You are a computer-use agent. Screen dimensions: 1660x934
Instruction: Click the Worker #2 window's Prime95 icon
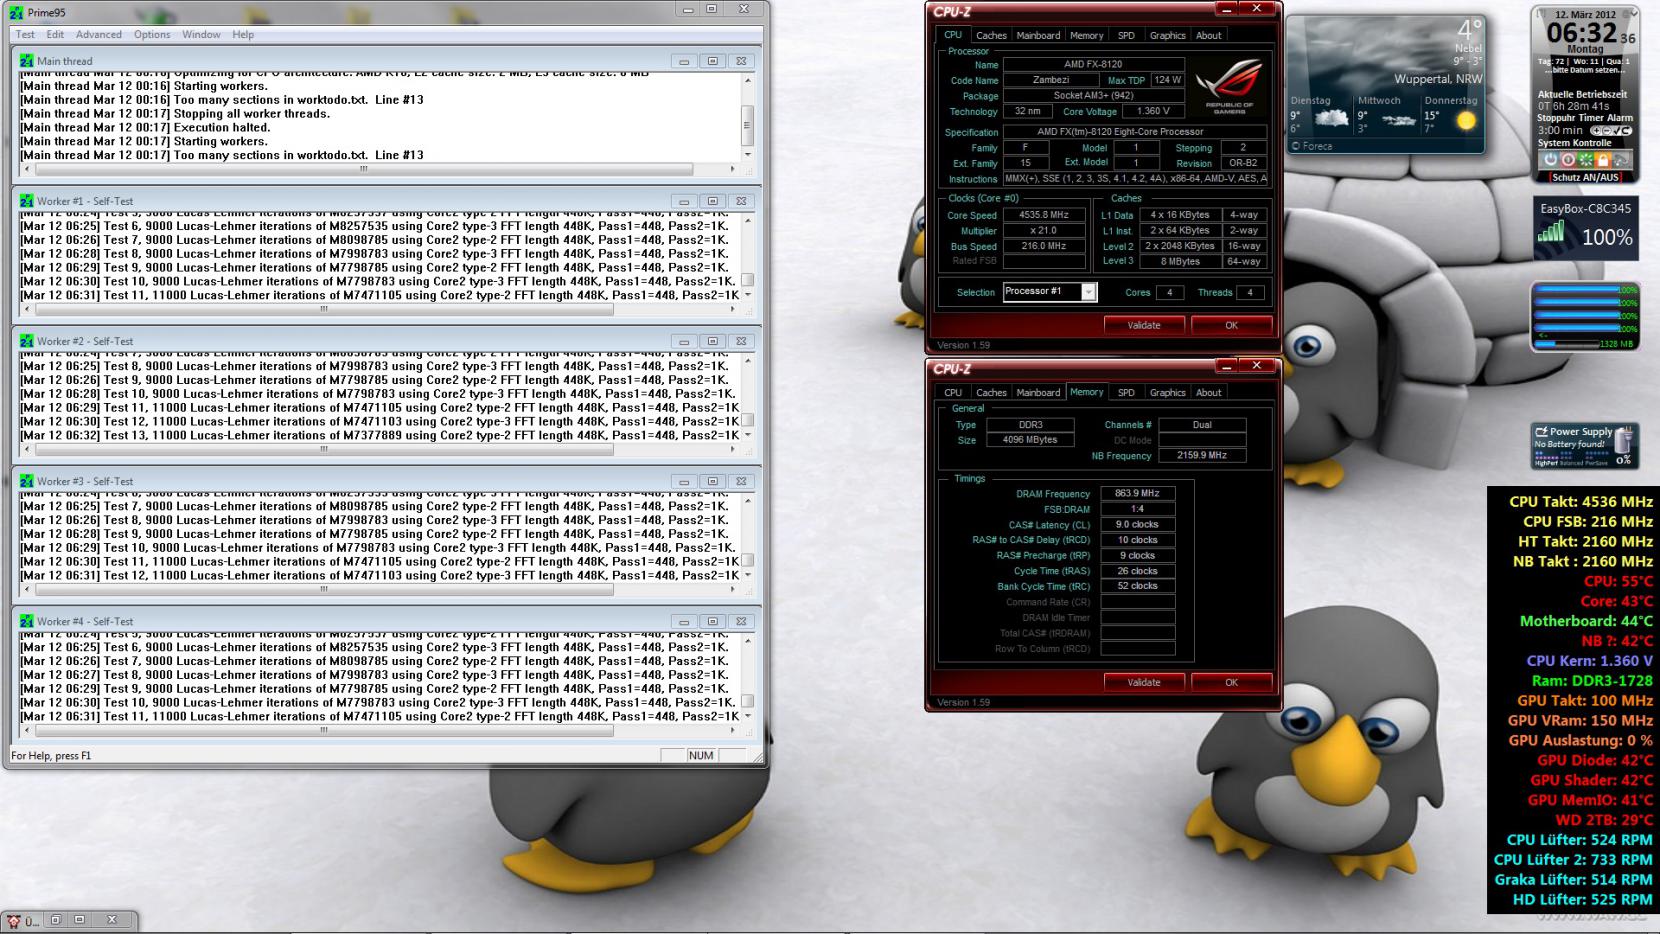coord(26,341)
